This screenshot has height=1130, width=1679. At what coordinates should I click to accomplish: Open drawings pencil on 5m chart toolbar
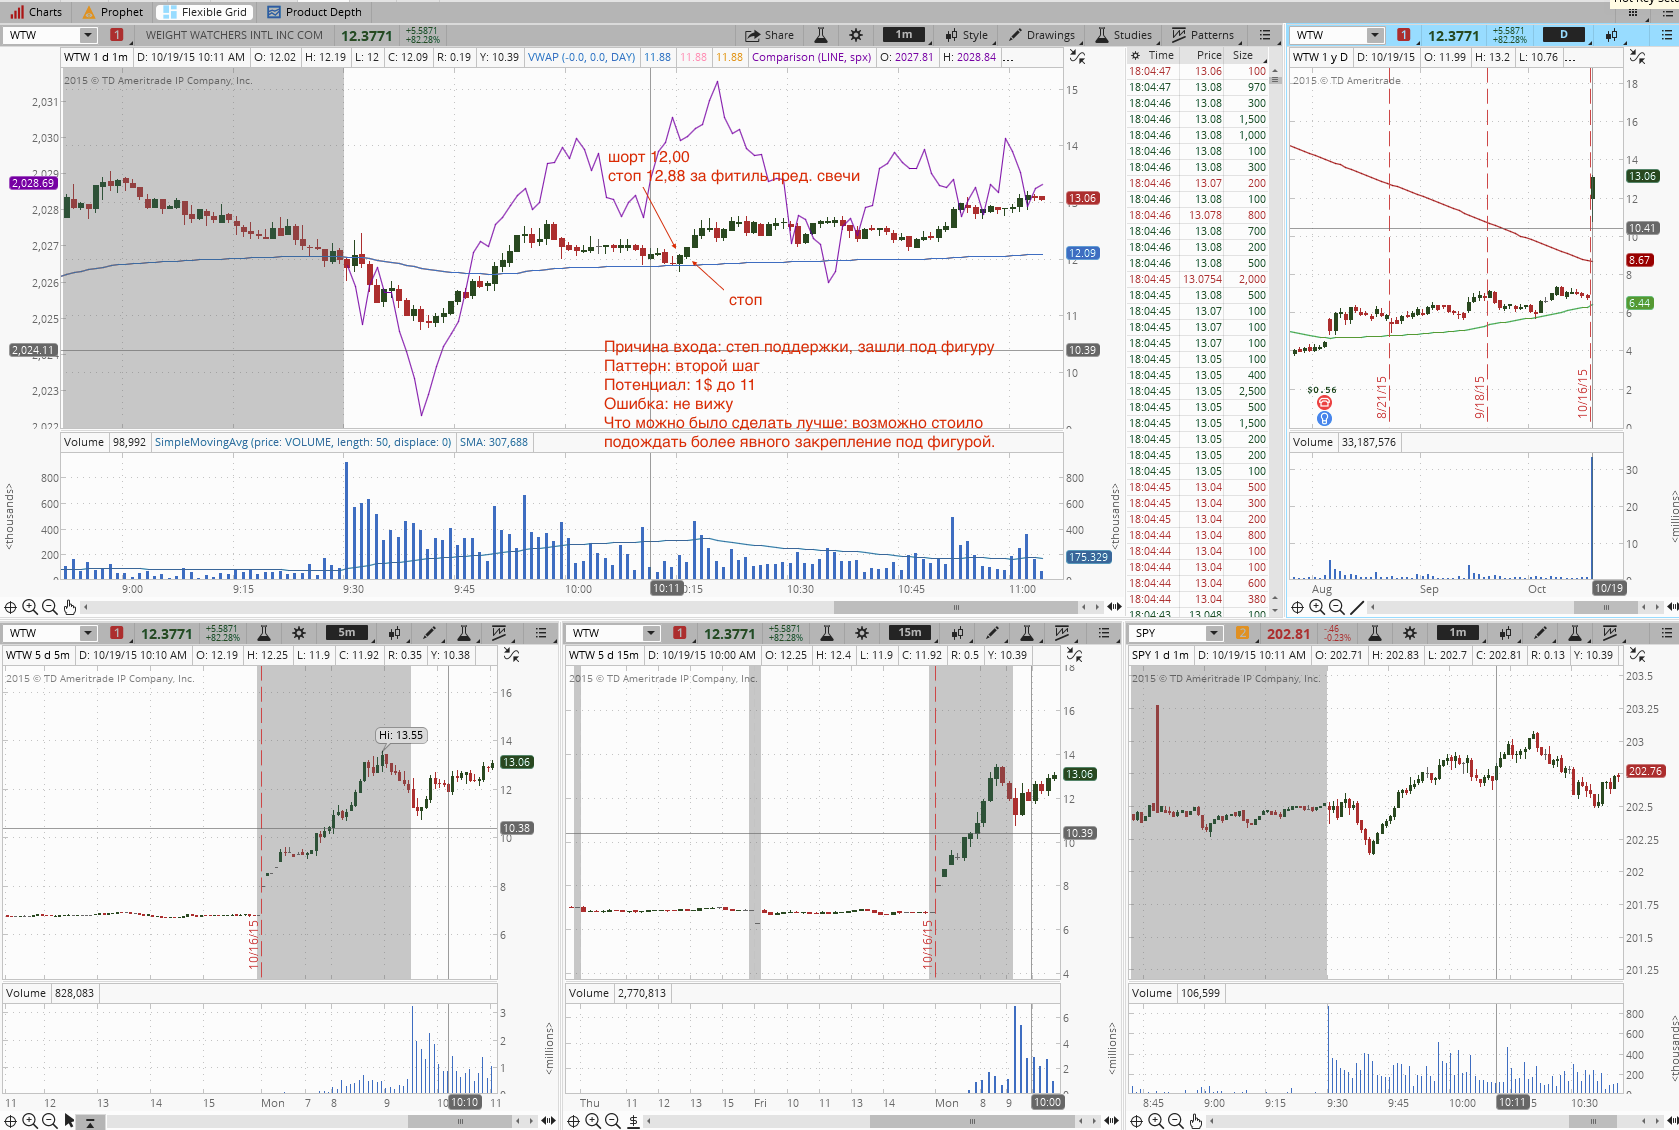click(x=429, y=633)
